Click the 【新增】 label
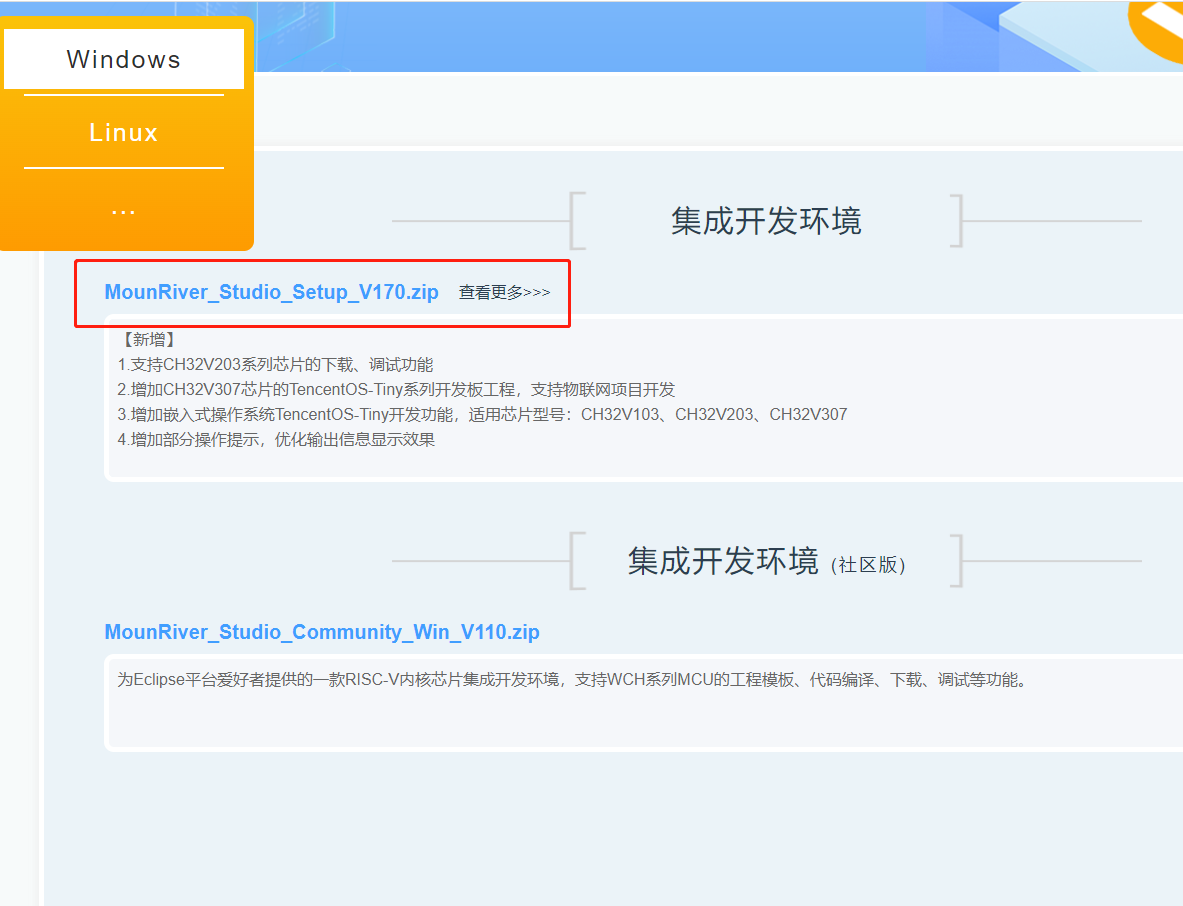Screen dimensions: 1183x906 [x=149, y=339]
